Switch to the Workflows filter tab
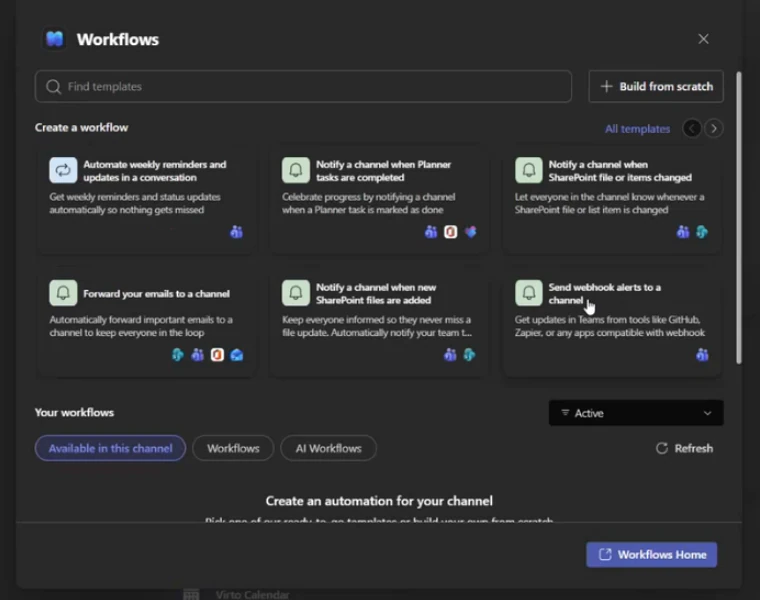Viewport: 760px width, 600px height. (233, 448)
